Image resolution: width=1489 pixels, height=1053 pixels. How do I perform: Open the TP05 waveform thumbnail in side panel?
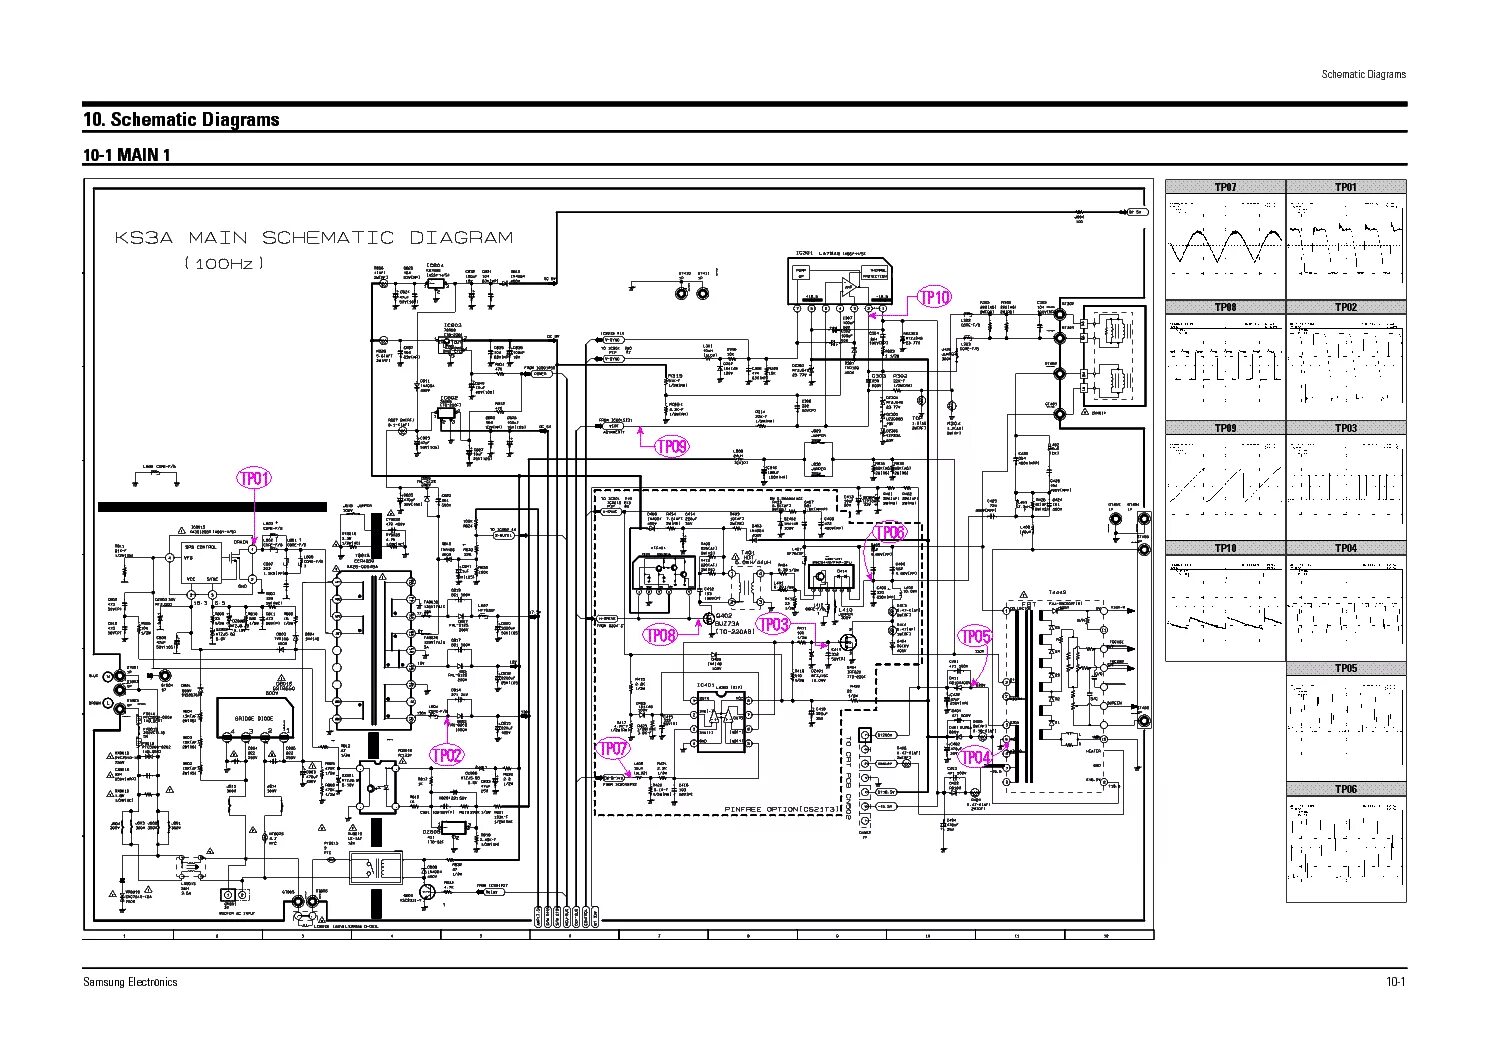click(x=1346, y=728)
